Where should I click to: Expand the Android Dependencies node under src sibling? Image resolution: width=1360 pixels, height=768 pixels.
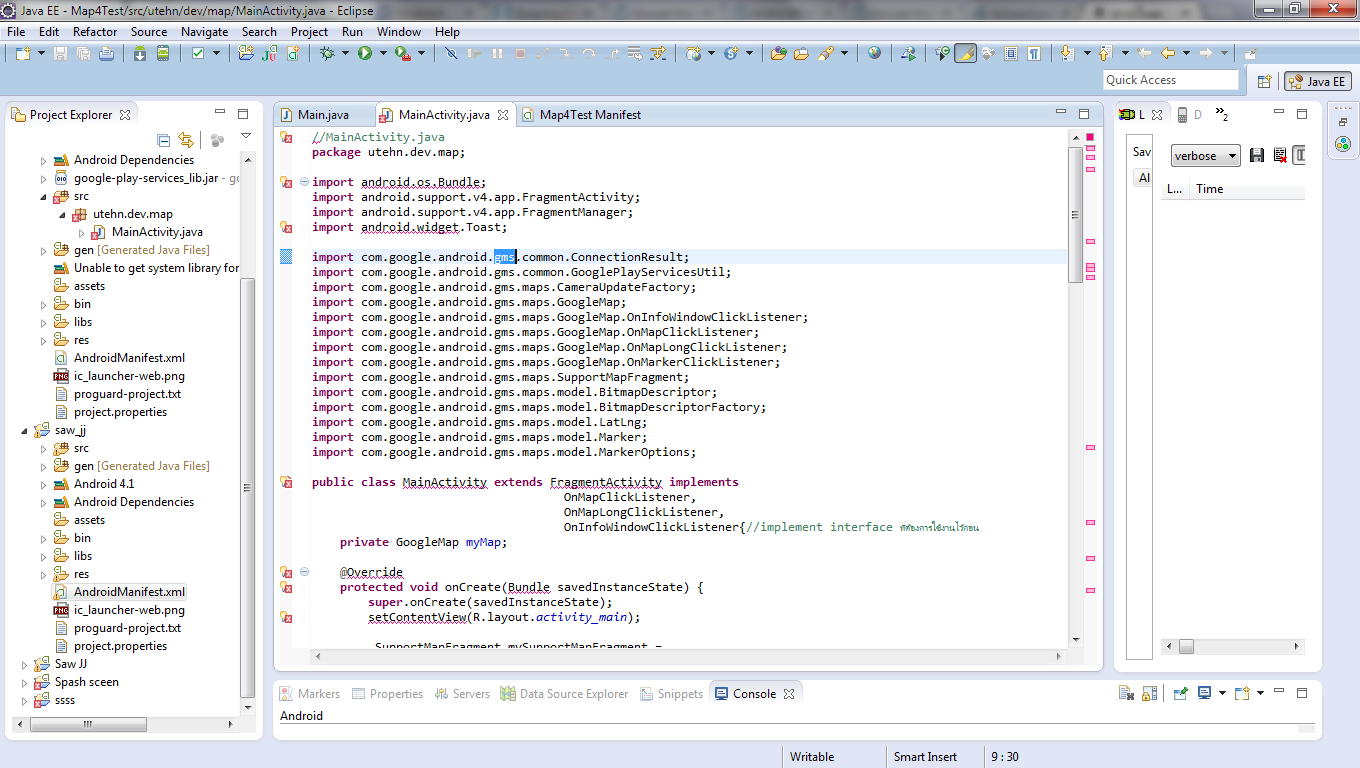[44, 160]
